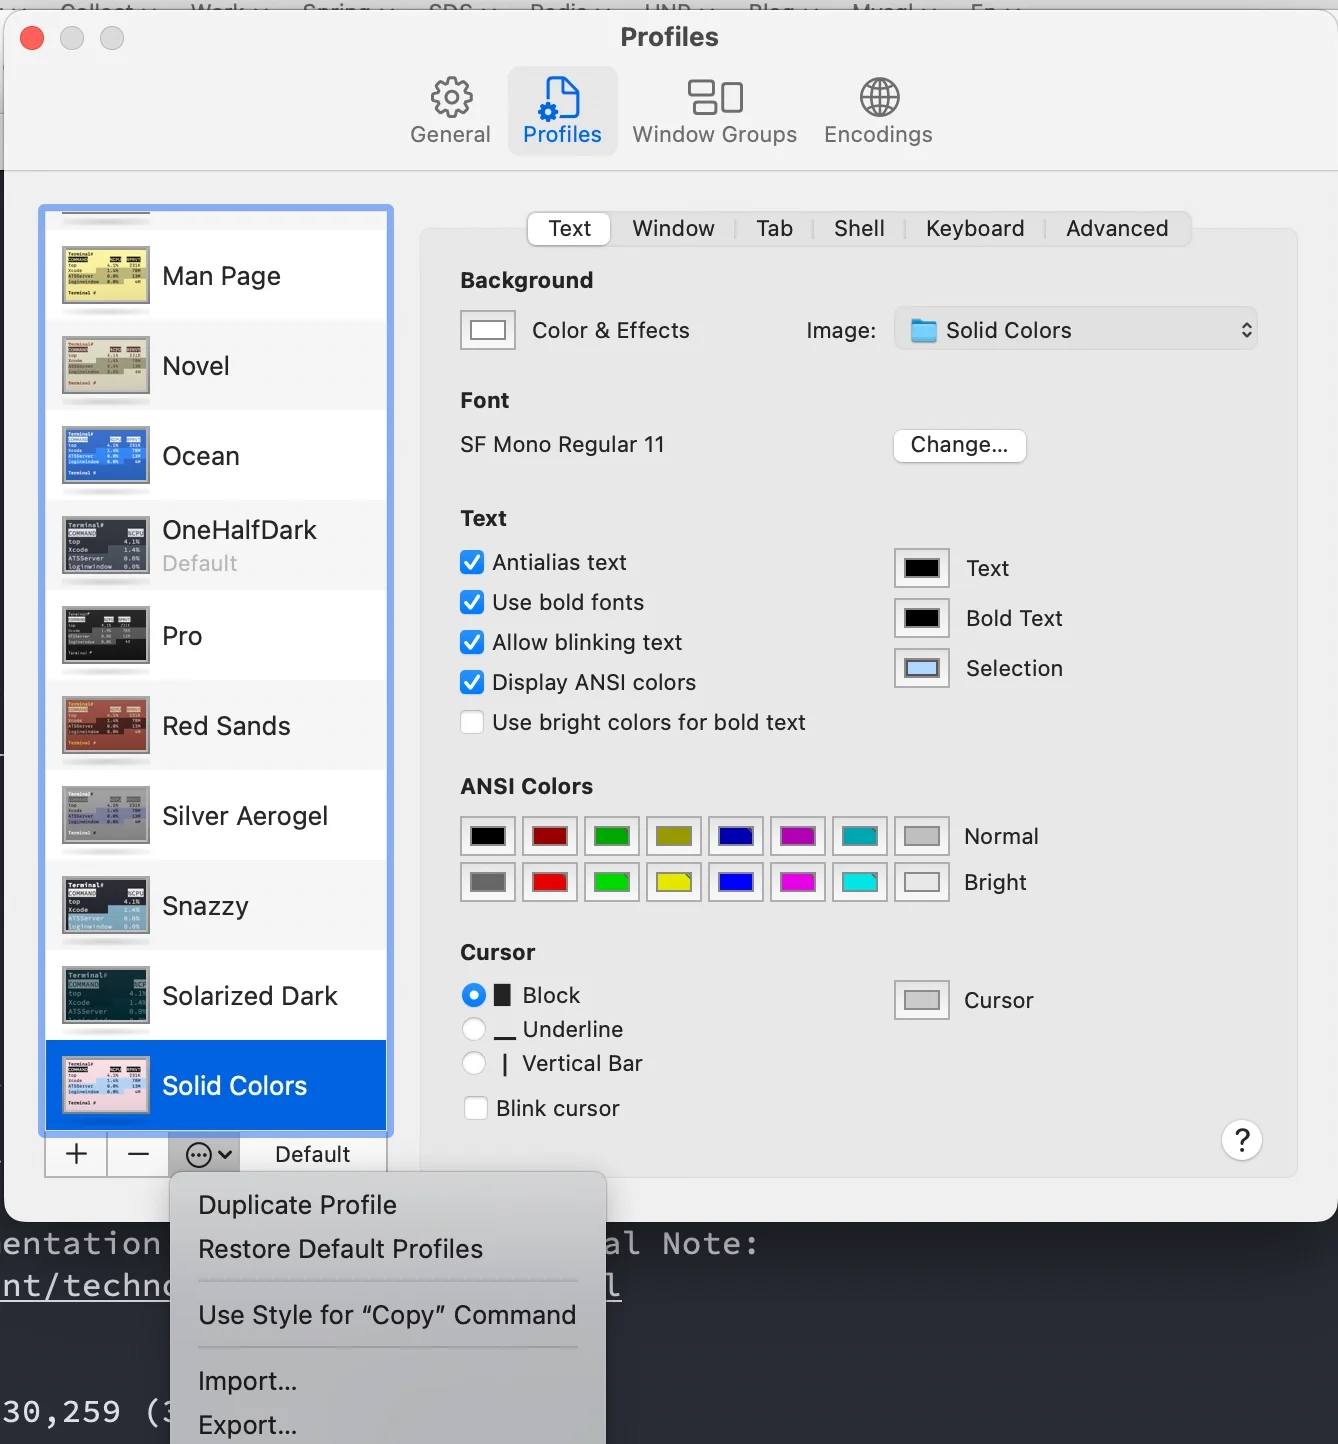The image size is (1338, 1444).
Task: Enable the Blink cursor checkbox
Action: coord(476,1109)
